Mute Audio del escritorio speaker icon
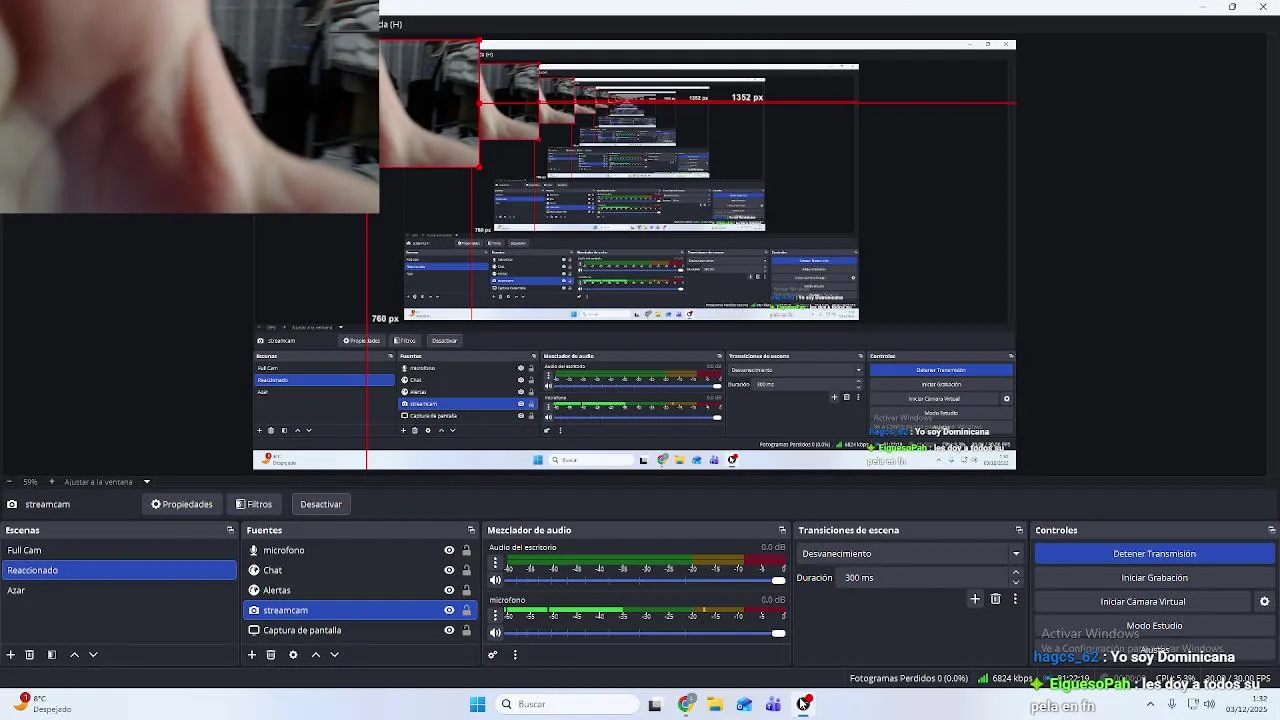 coord(495,580)
